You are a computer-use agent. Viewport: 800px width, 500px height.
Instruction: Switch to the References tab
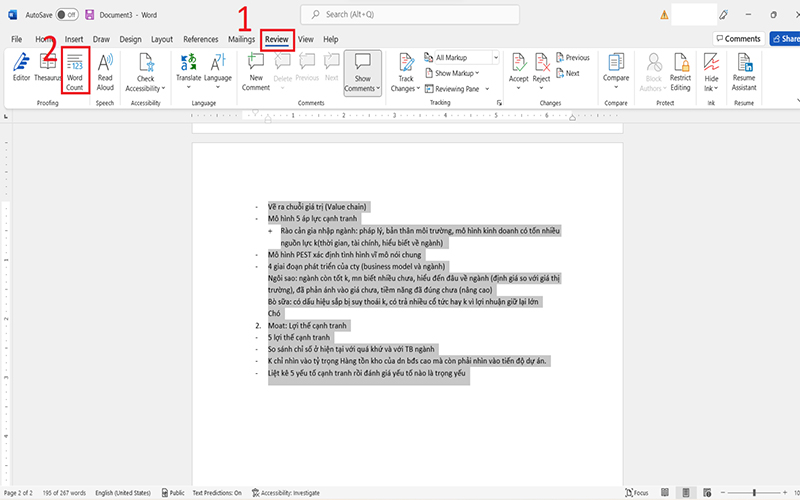coord(201,39)
